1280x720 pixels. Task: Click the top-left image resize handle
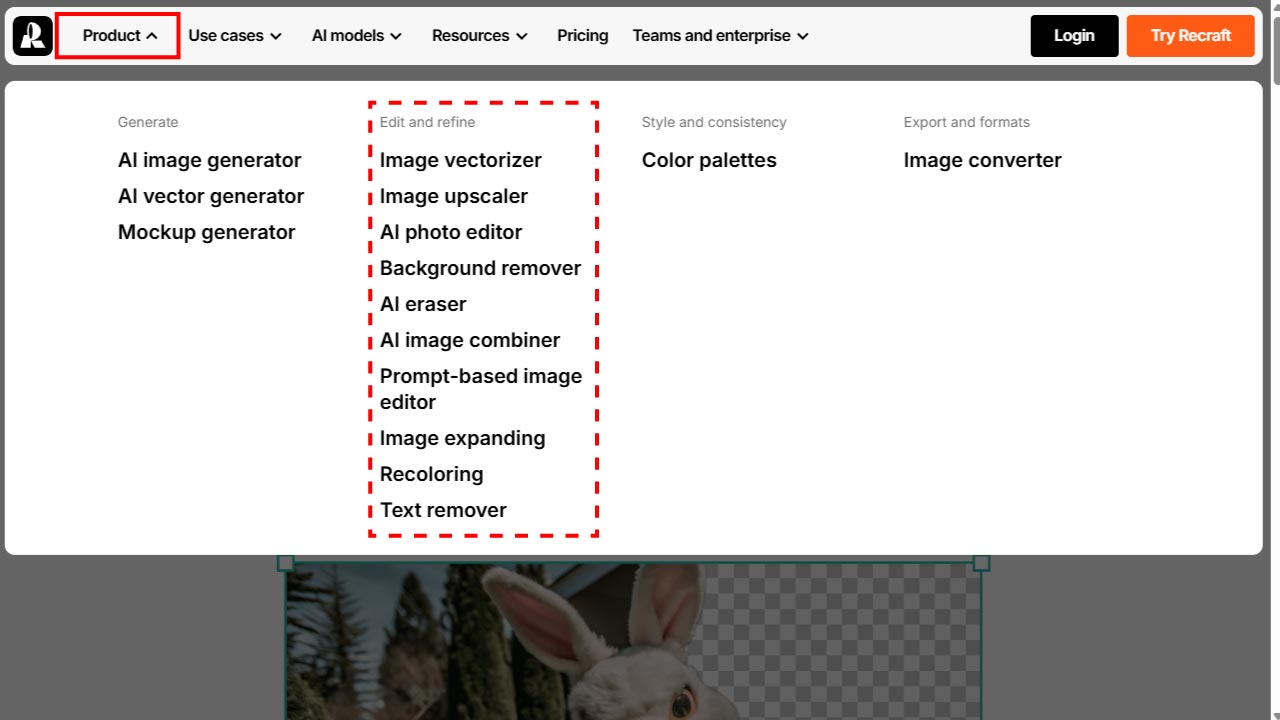click(x=286, y=563)
